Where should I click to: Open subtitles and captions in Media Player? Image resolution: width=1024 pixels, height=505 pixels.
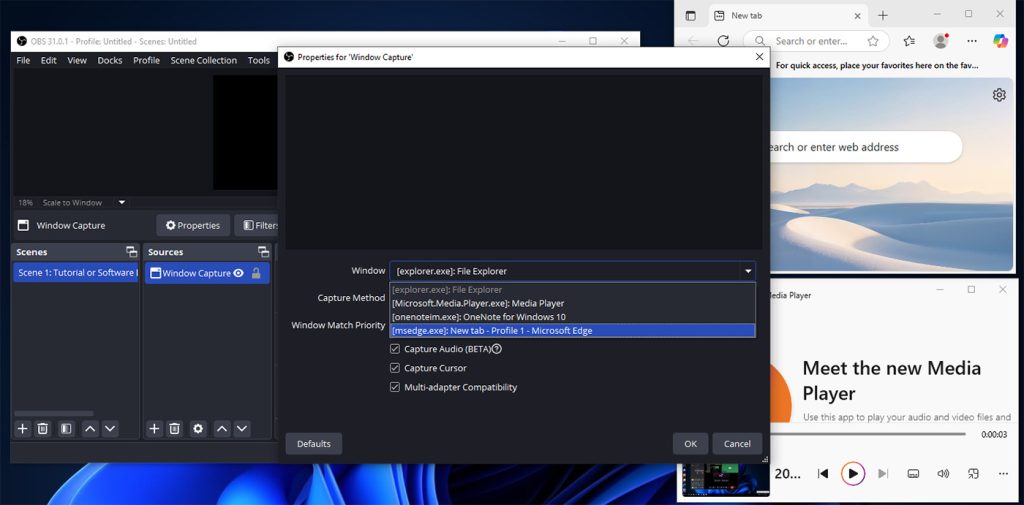[x=914, y=474]
